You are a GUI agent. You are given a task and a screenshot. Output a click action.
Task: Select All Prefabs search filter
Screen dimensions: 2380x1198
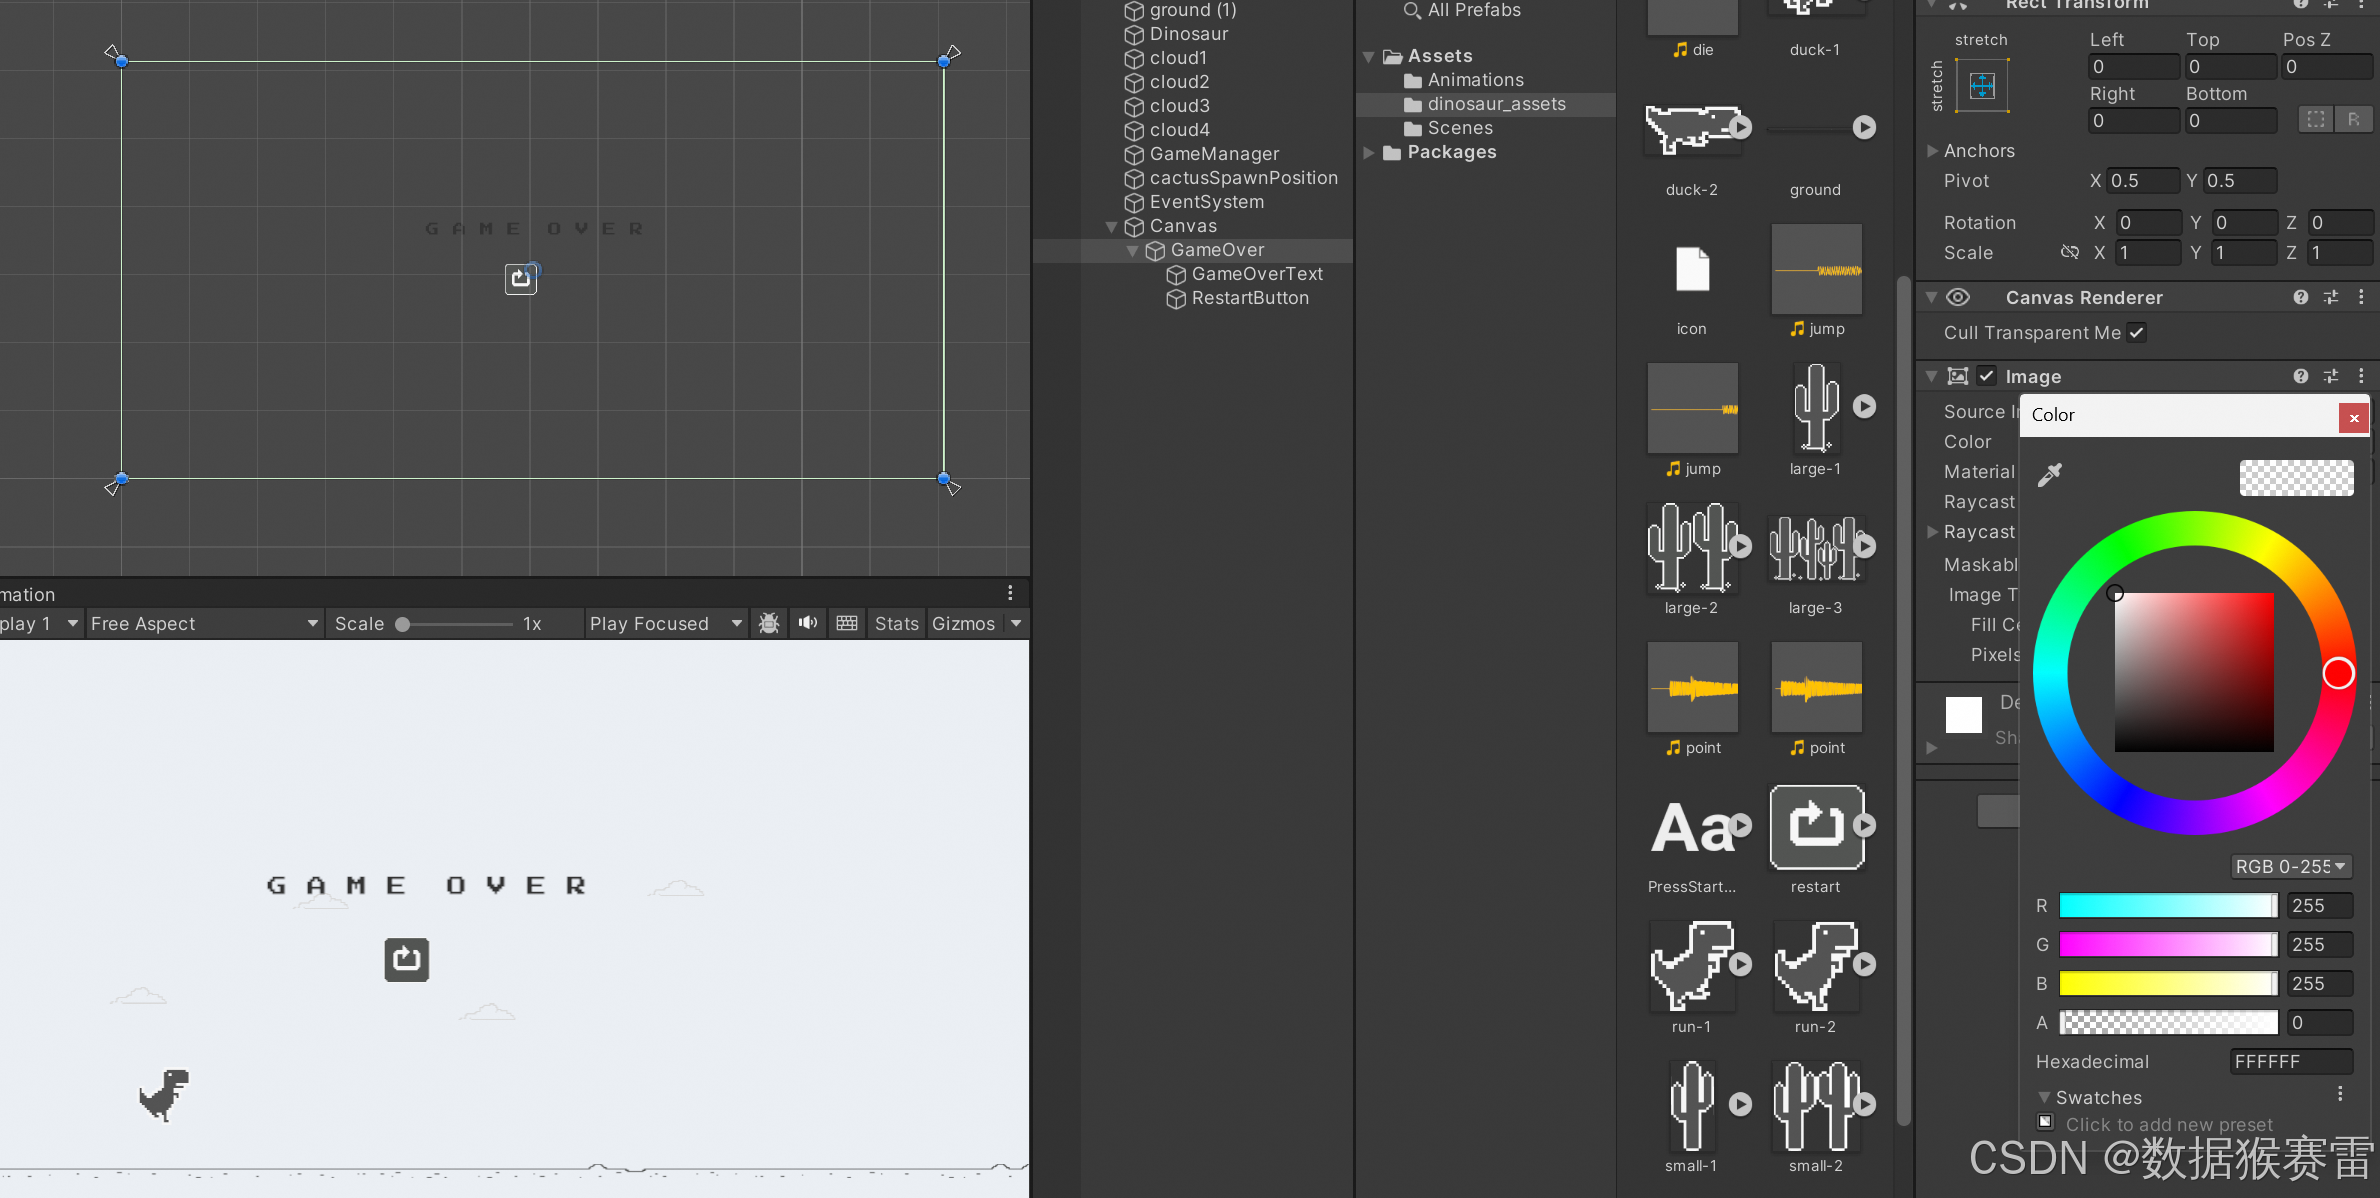[1474, 10]
